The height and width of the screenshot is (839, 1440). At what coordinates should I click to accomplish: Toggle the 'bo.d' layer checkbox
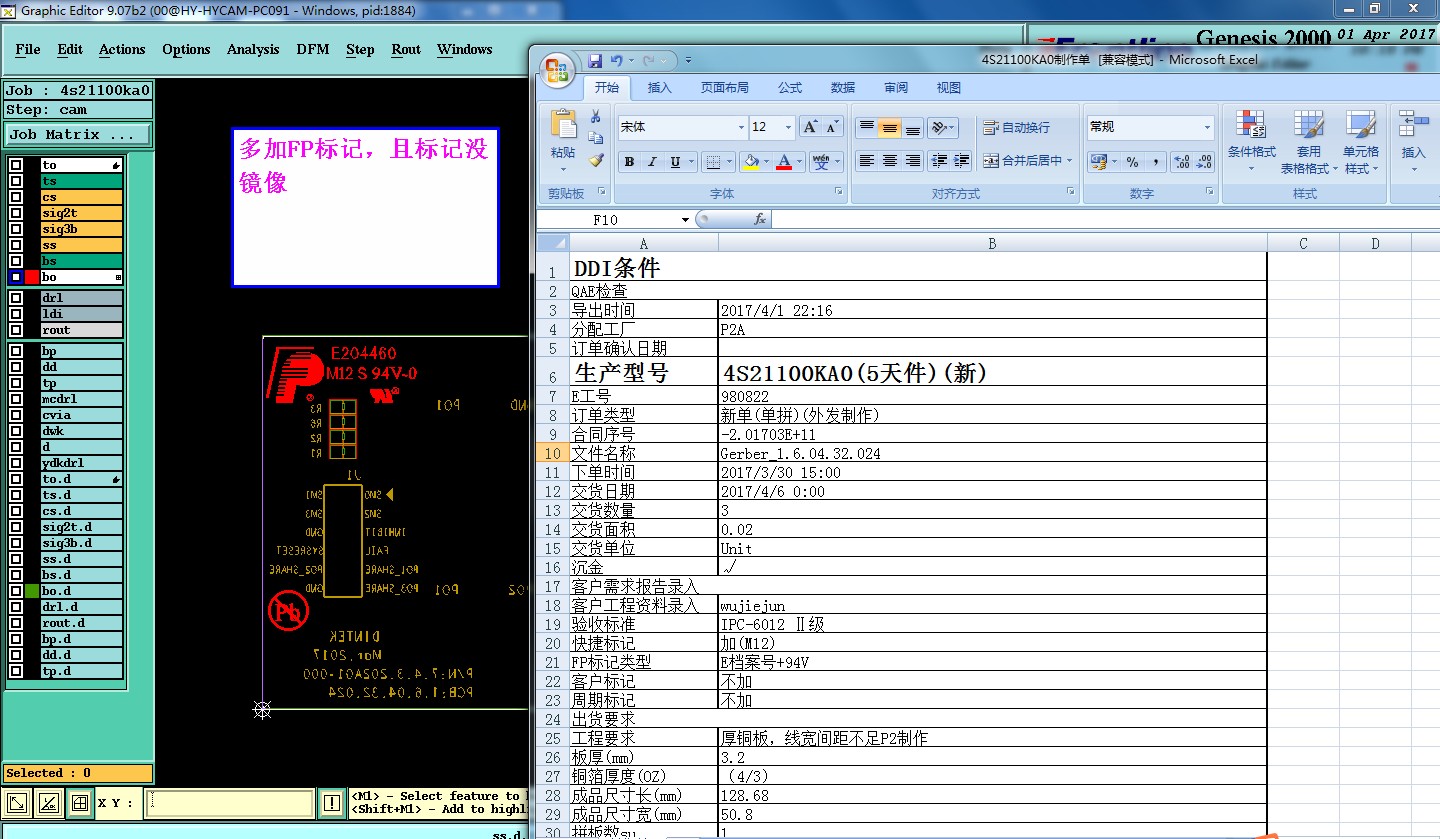16,591
